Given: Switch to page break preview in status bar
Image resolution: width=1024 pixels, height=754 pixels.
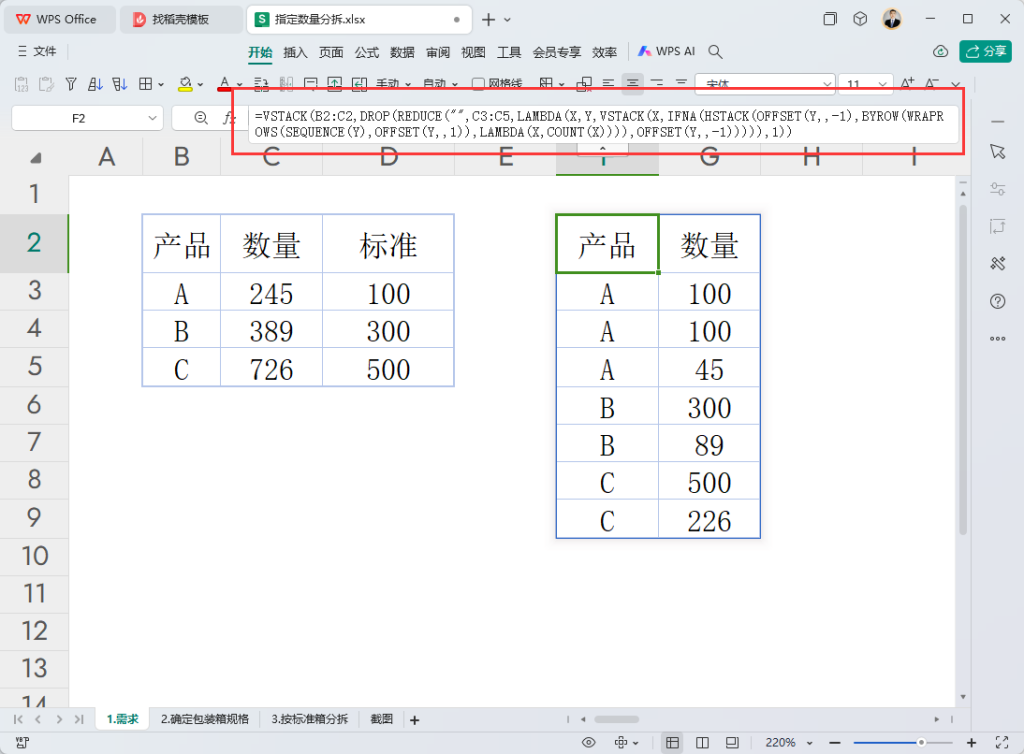Looking at the screenshot, I should (x=702, y=742).
